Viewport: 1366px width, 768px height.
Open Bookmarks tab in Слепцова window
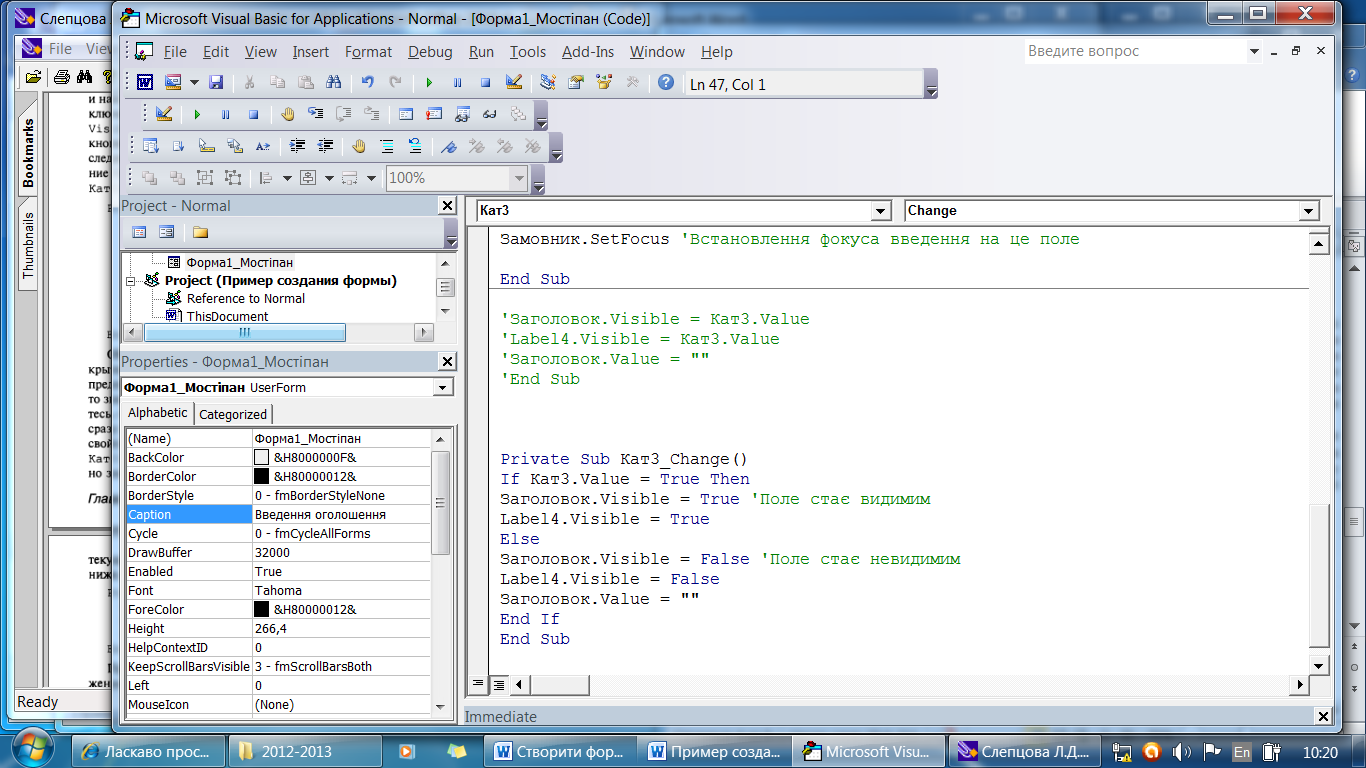click(28, 153)
